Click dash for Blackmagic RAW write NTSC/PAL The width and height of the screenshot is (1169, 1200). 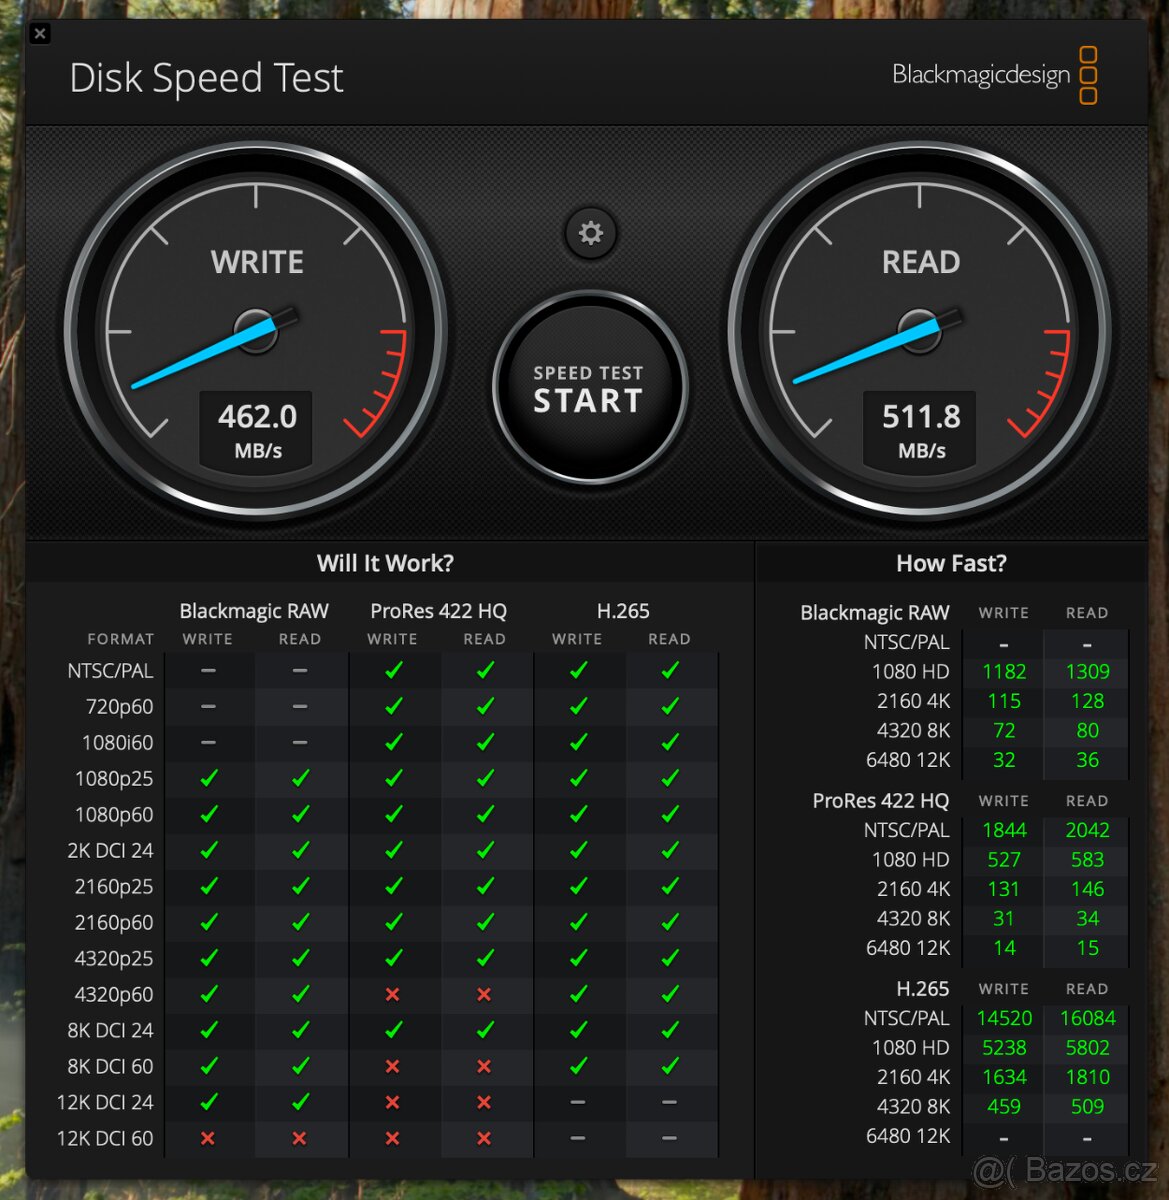208,670
